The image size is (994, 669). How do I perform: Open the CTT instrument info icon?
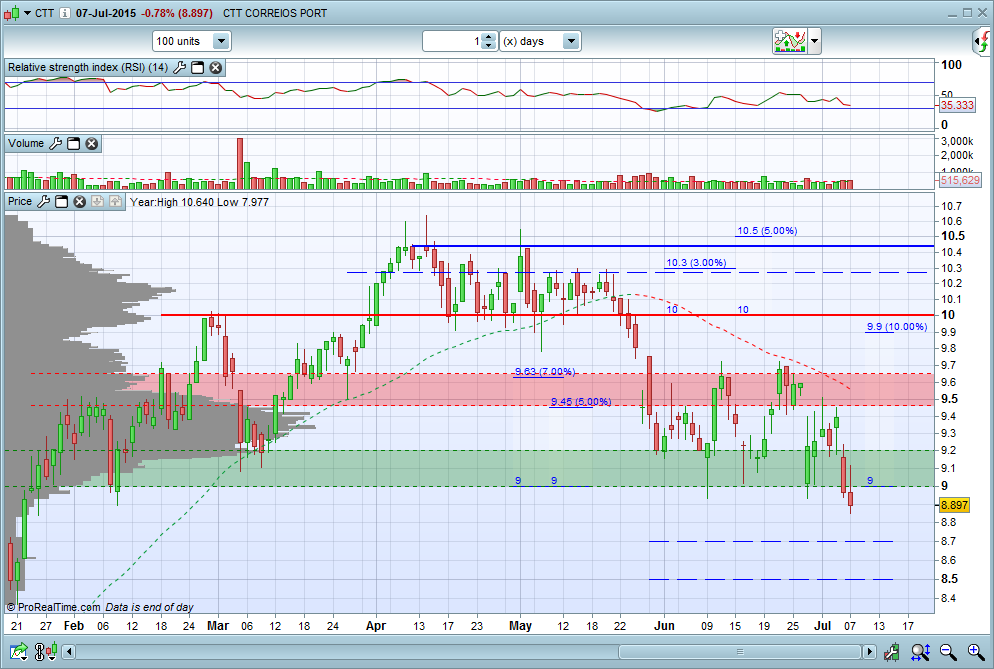point(65,13)
